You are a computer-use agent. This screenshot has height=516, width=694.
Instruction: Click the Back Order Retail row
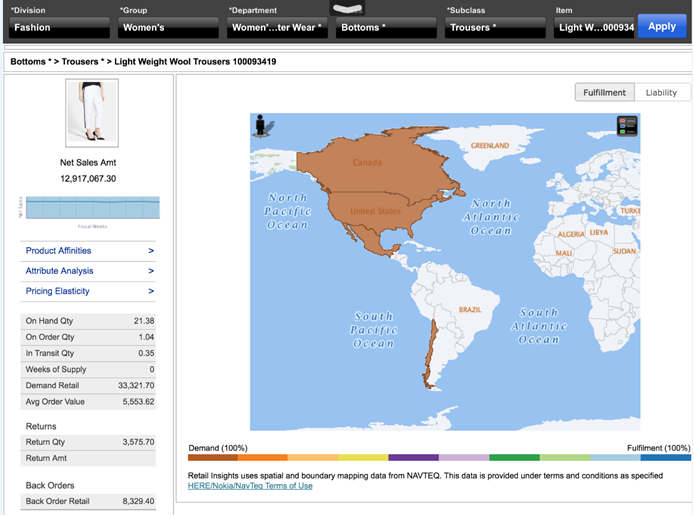tap(88, 501)
